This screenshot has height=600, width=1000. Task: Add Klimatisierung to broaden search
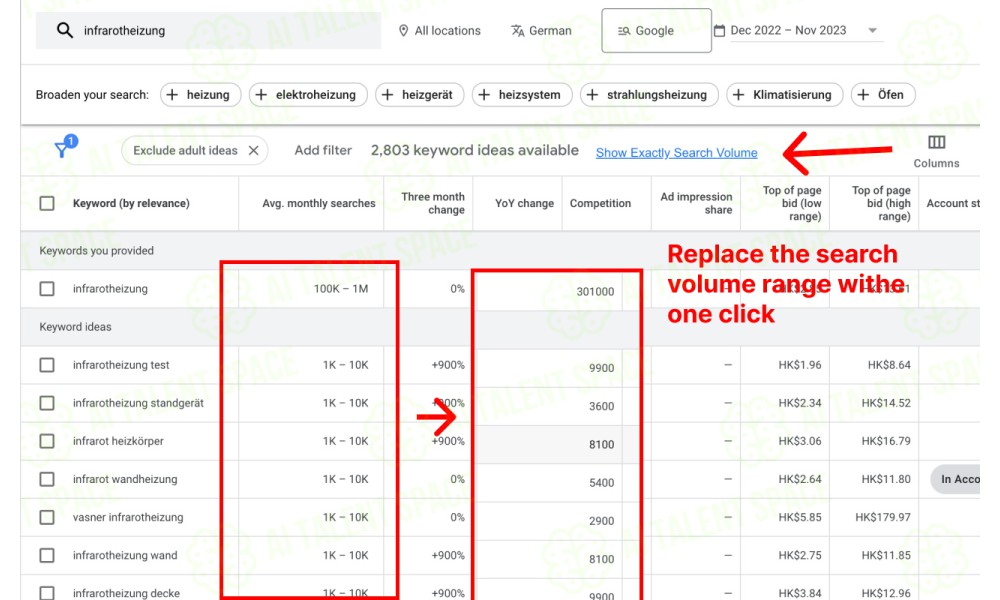coord(784,95)
